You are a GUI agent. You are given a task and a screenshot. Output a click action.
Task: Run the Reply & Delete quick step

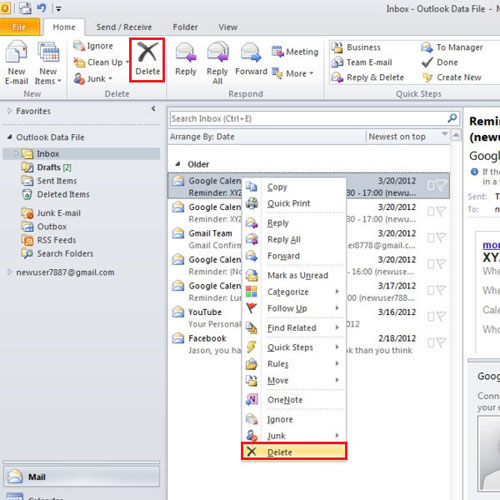click(x=367, y=77)
